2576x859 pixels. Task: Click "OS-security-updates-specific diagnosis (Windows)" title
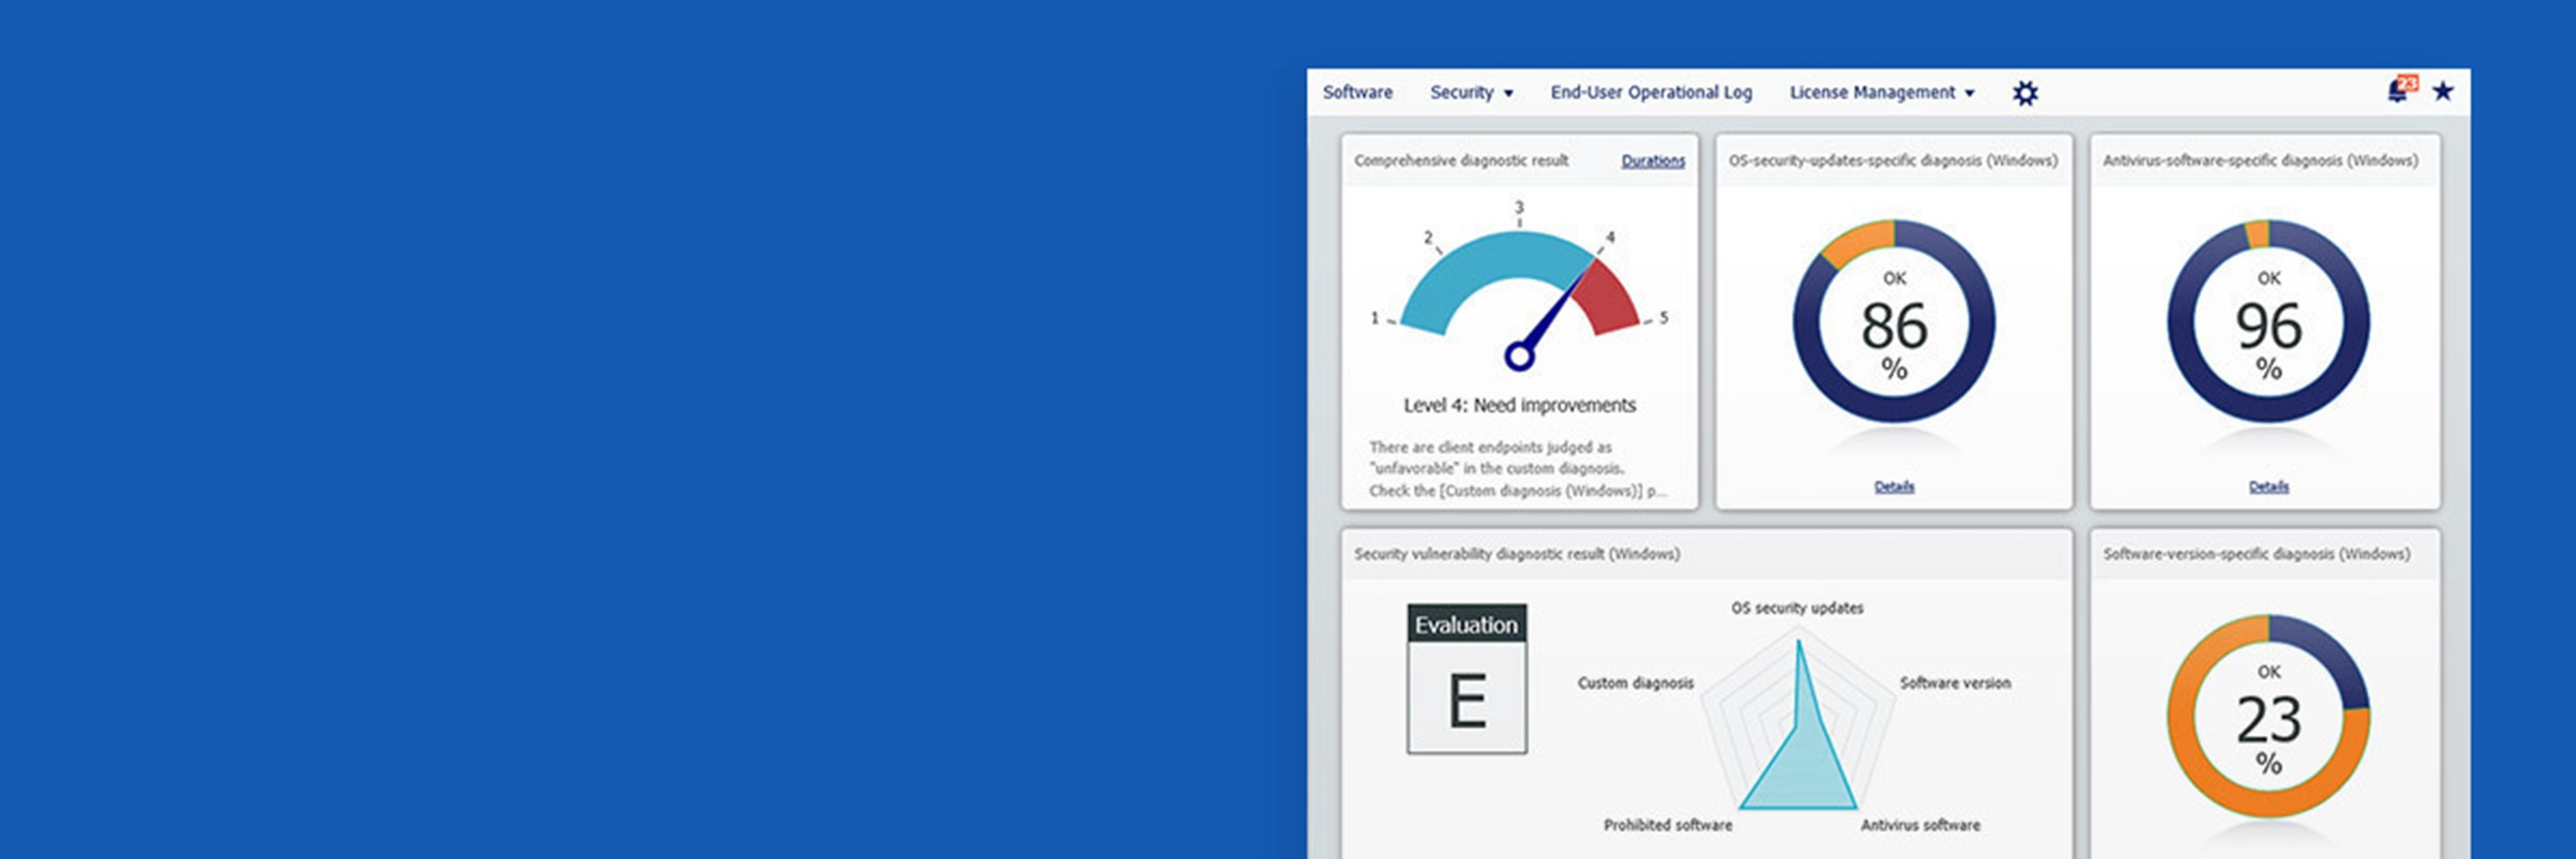point(1893,160)
